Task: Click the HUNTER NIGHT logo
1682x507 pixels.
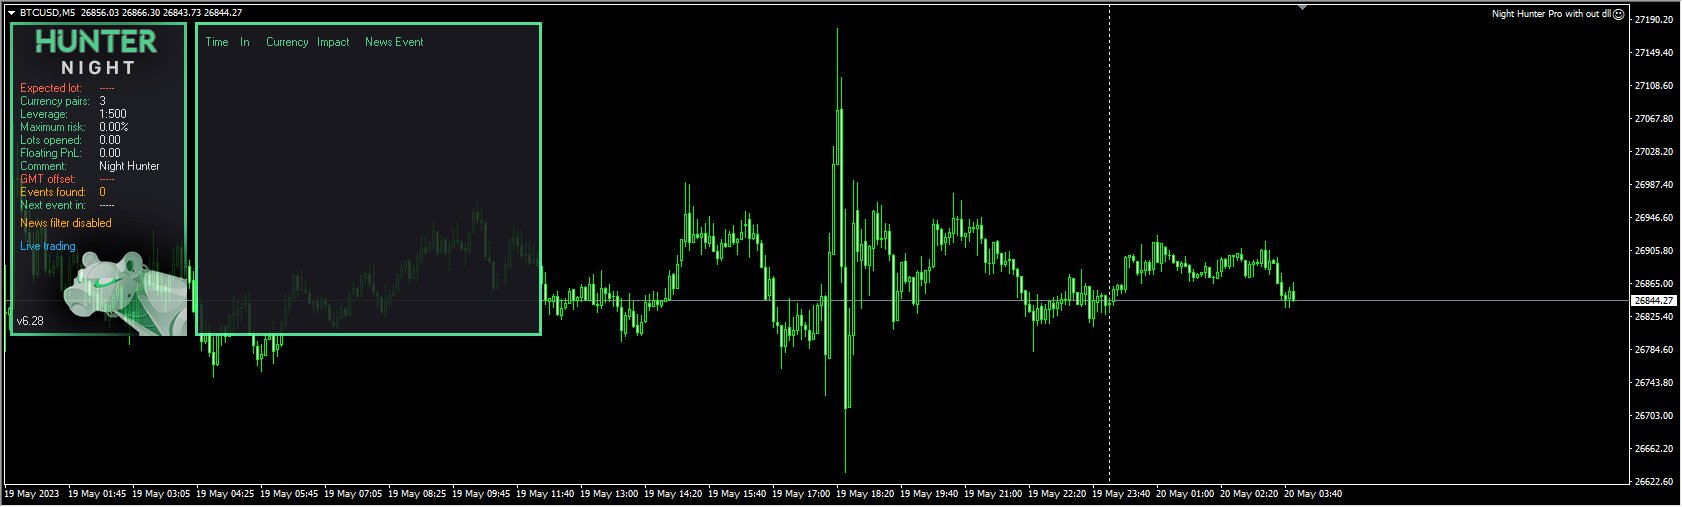Action: click(97, 53)
